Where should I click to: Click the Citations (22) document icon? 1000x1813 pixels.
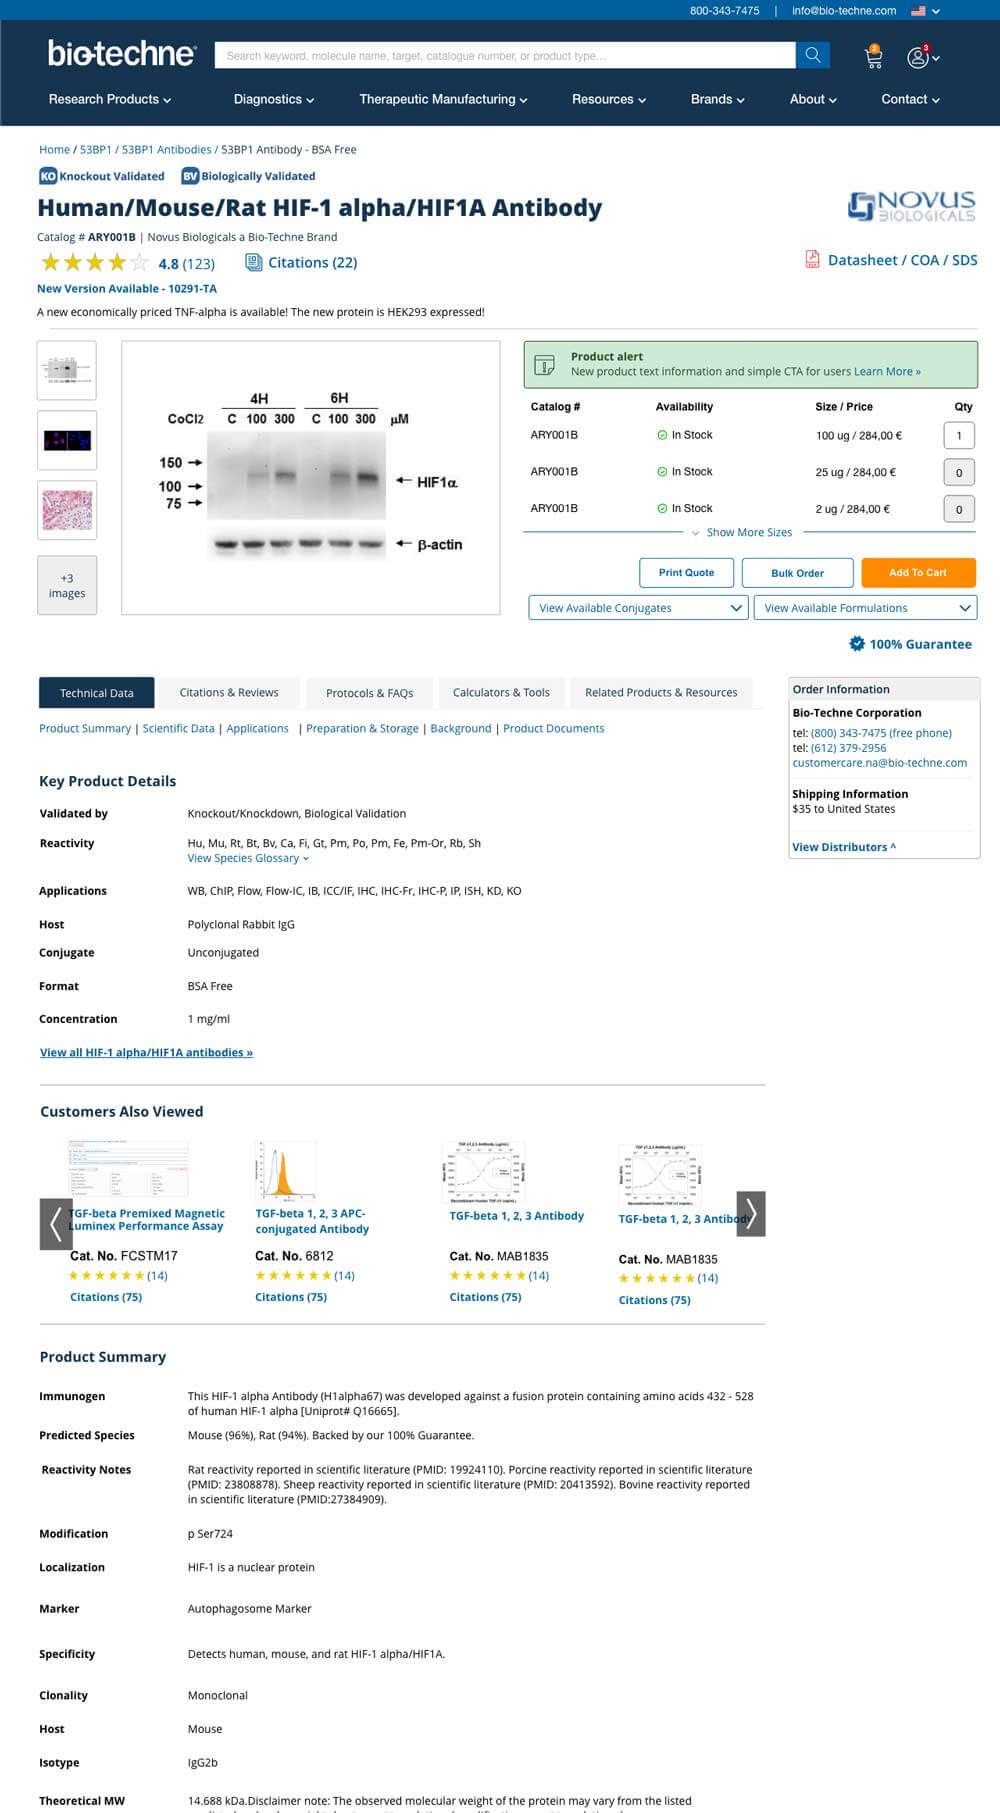point(254,263)
